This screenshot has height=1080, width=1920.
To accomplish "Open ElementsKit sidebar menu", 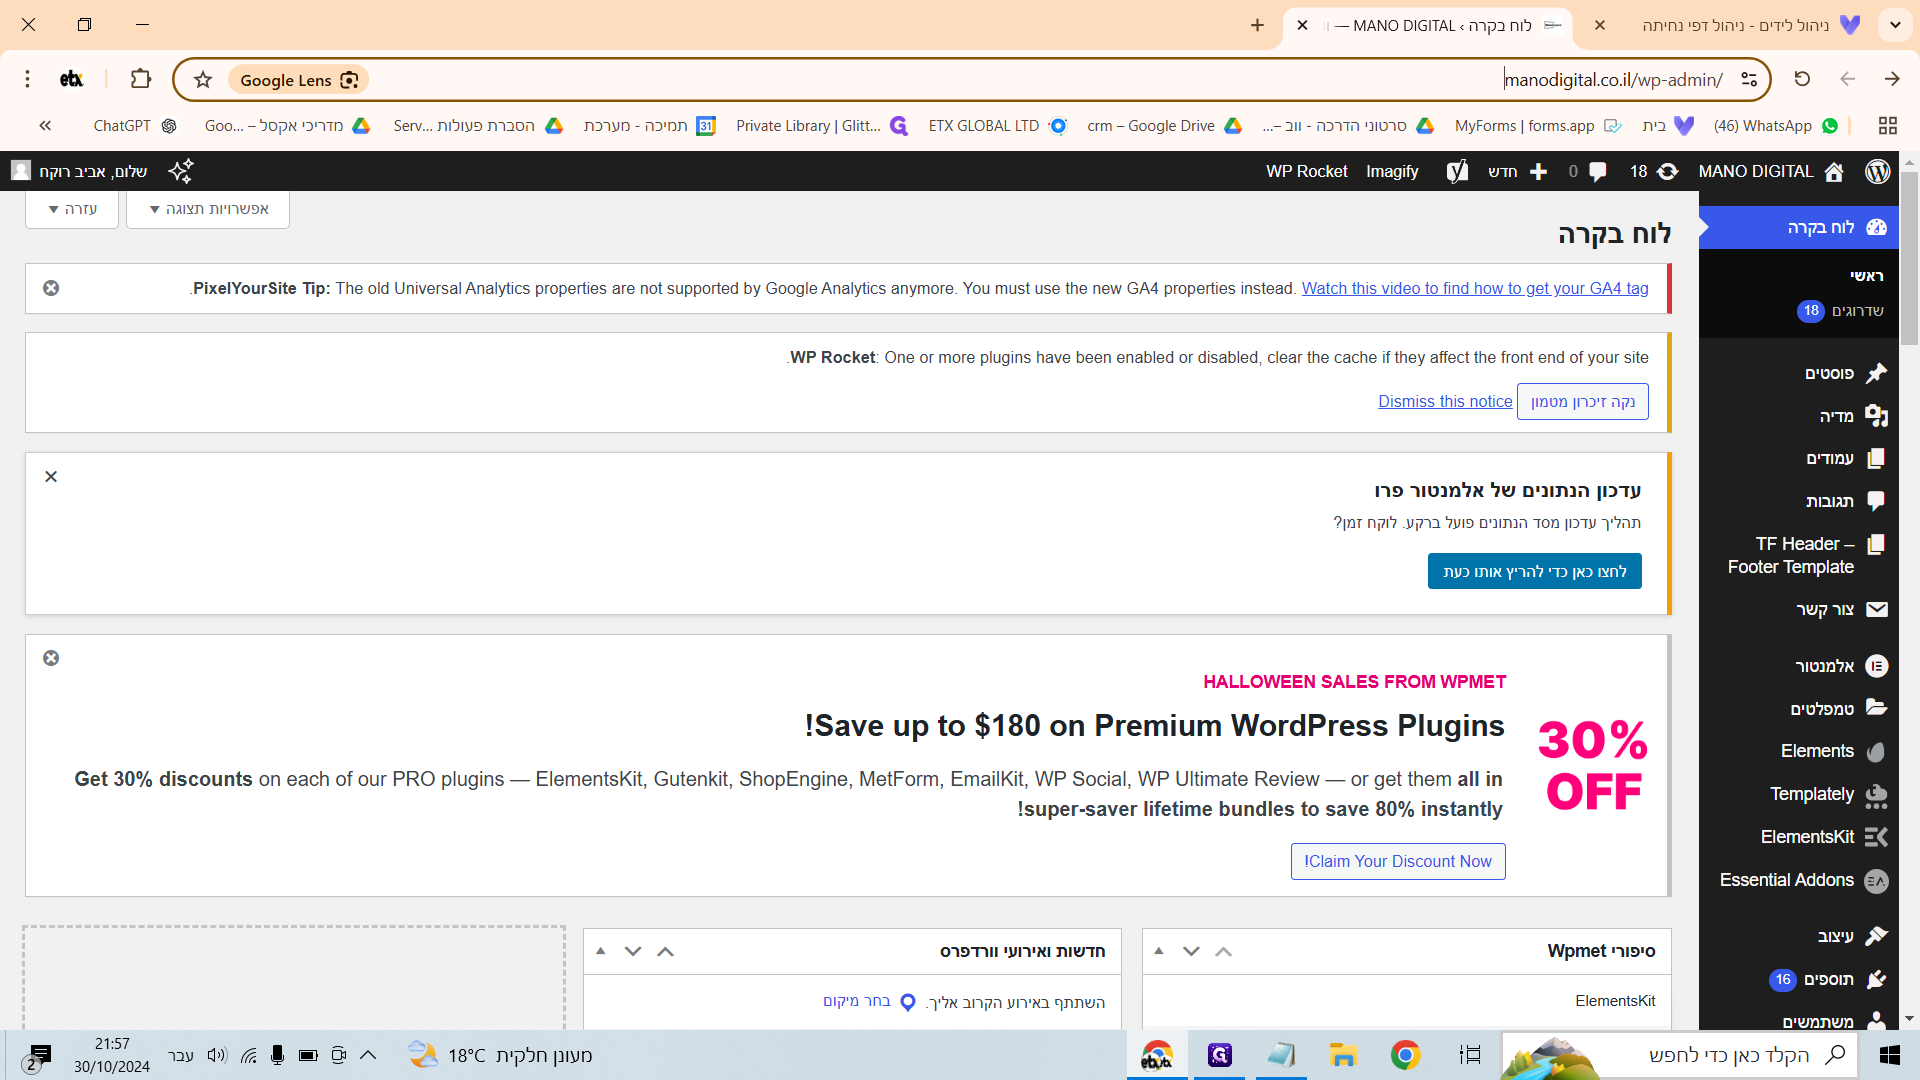I will point(1798,837).
